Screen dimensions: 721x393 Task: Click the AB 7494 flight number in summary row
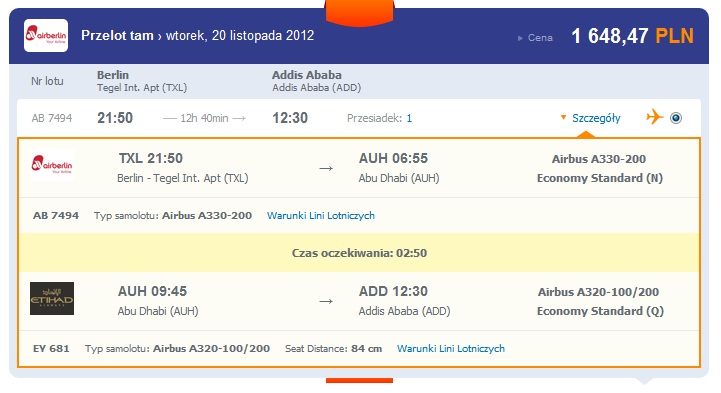pyautogui.click(x=52, y=119)
